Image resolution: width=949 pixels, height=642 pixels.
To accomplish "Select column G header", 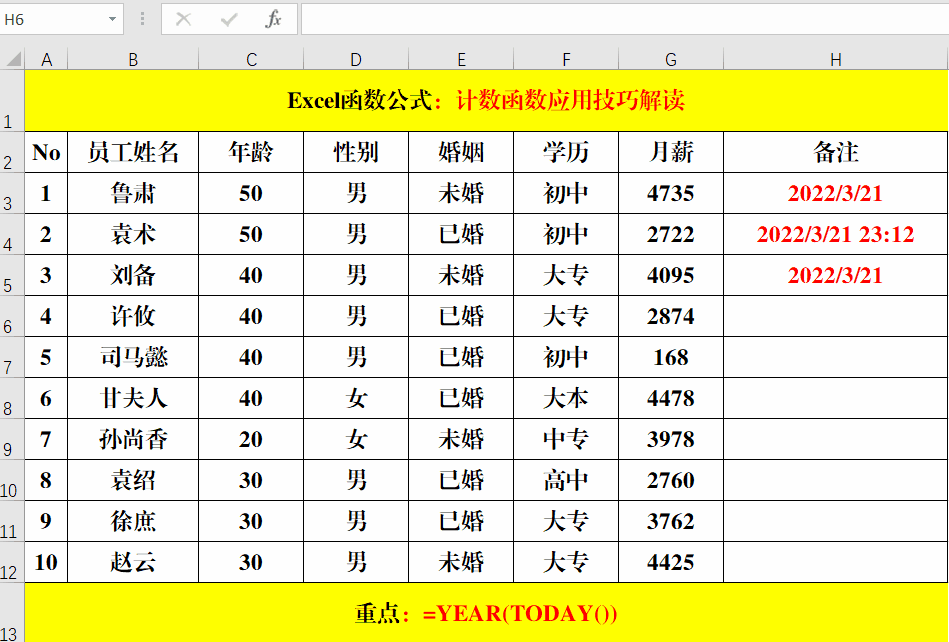I will [x=671, y=59].
